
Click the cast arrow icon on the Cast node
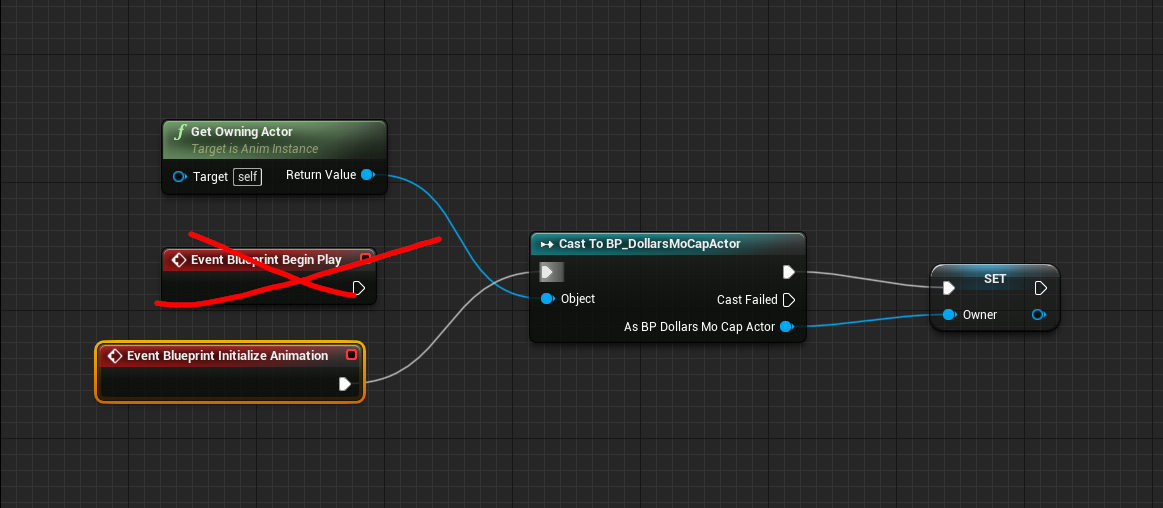[x=546, y=244]
